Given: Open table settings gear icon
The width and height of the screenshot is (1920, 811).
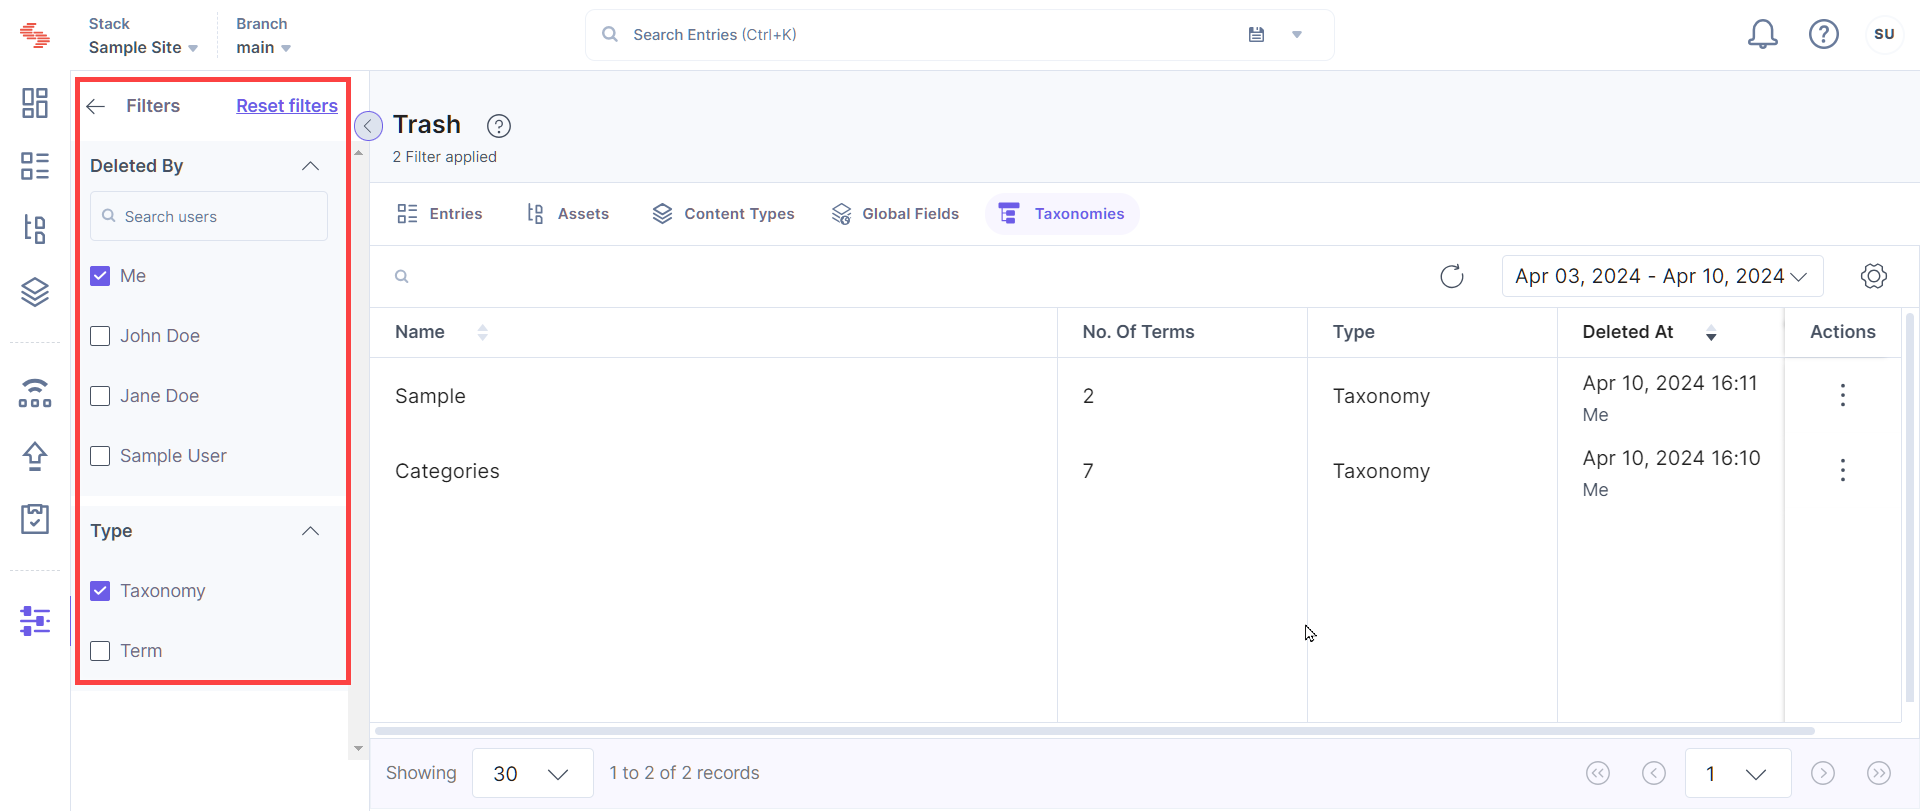Looking at the screenshot, I should tap(1874, 276).
